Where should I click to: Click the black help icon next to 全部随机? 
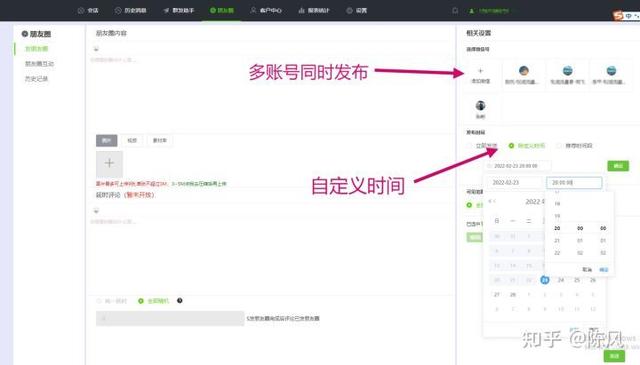pyautogui.click(x=180, y=300)
